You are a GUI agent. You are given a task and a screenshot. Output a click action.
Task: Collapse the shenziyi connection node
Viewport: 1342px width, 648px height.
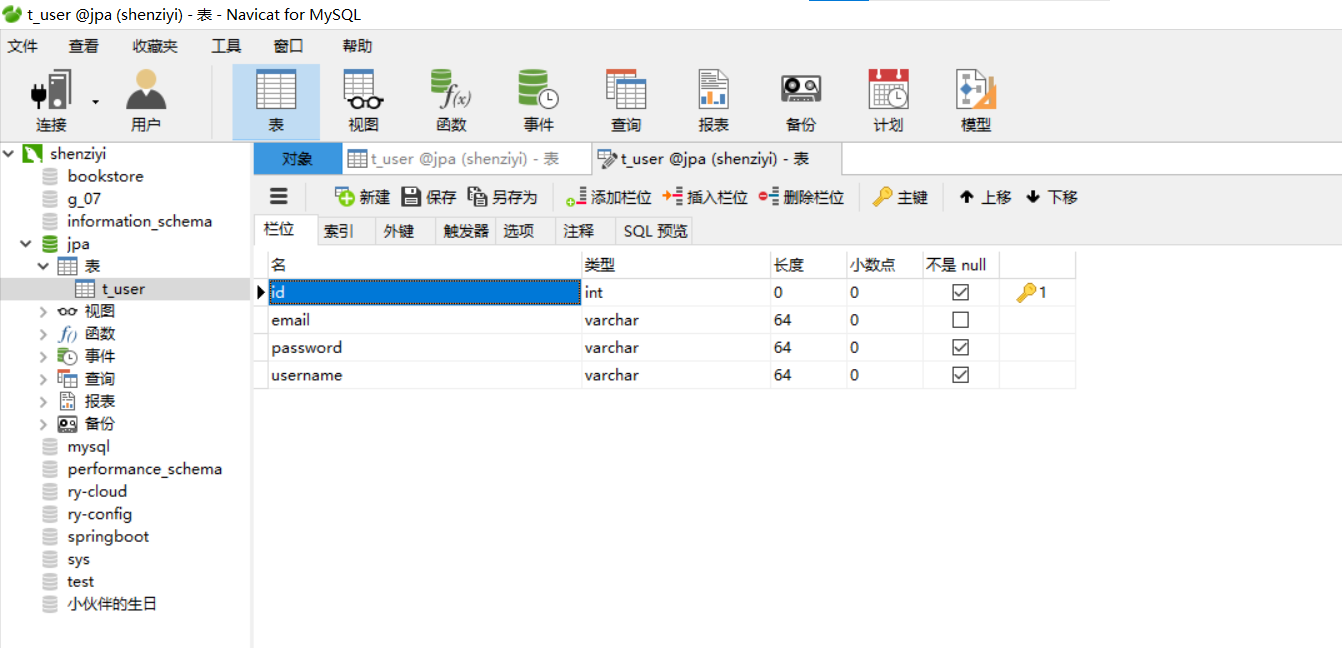click(x=9, y=153)
